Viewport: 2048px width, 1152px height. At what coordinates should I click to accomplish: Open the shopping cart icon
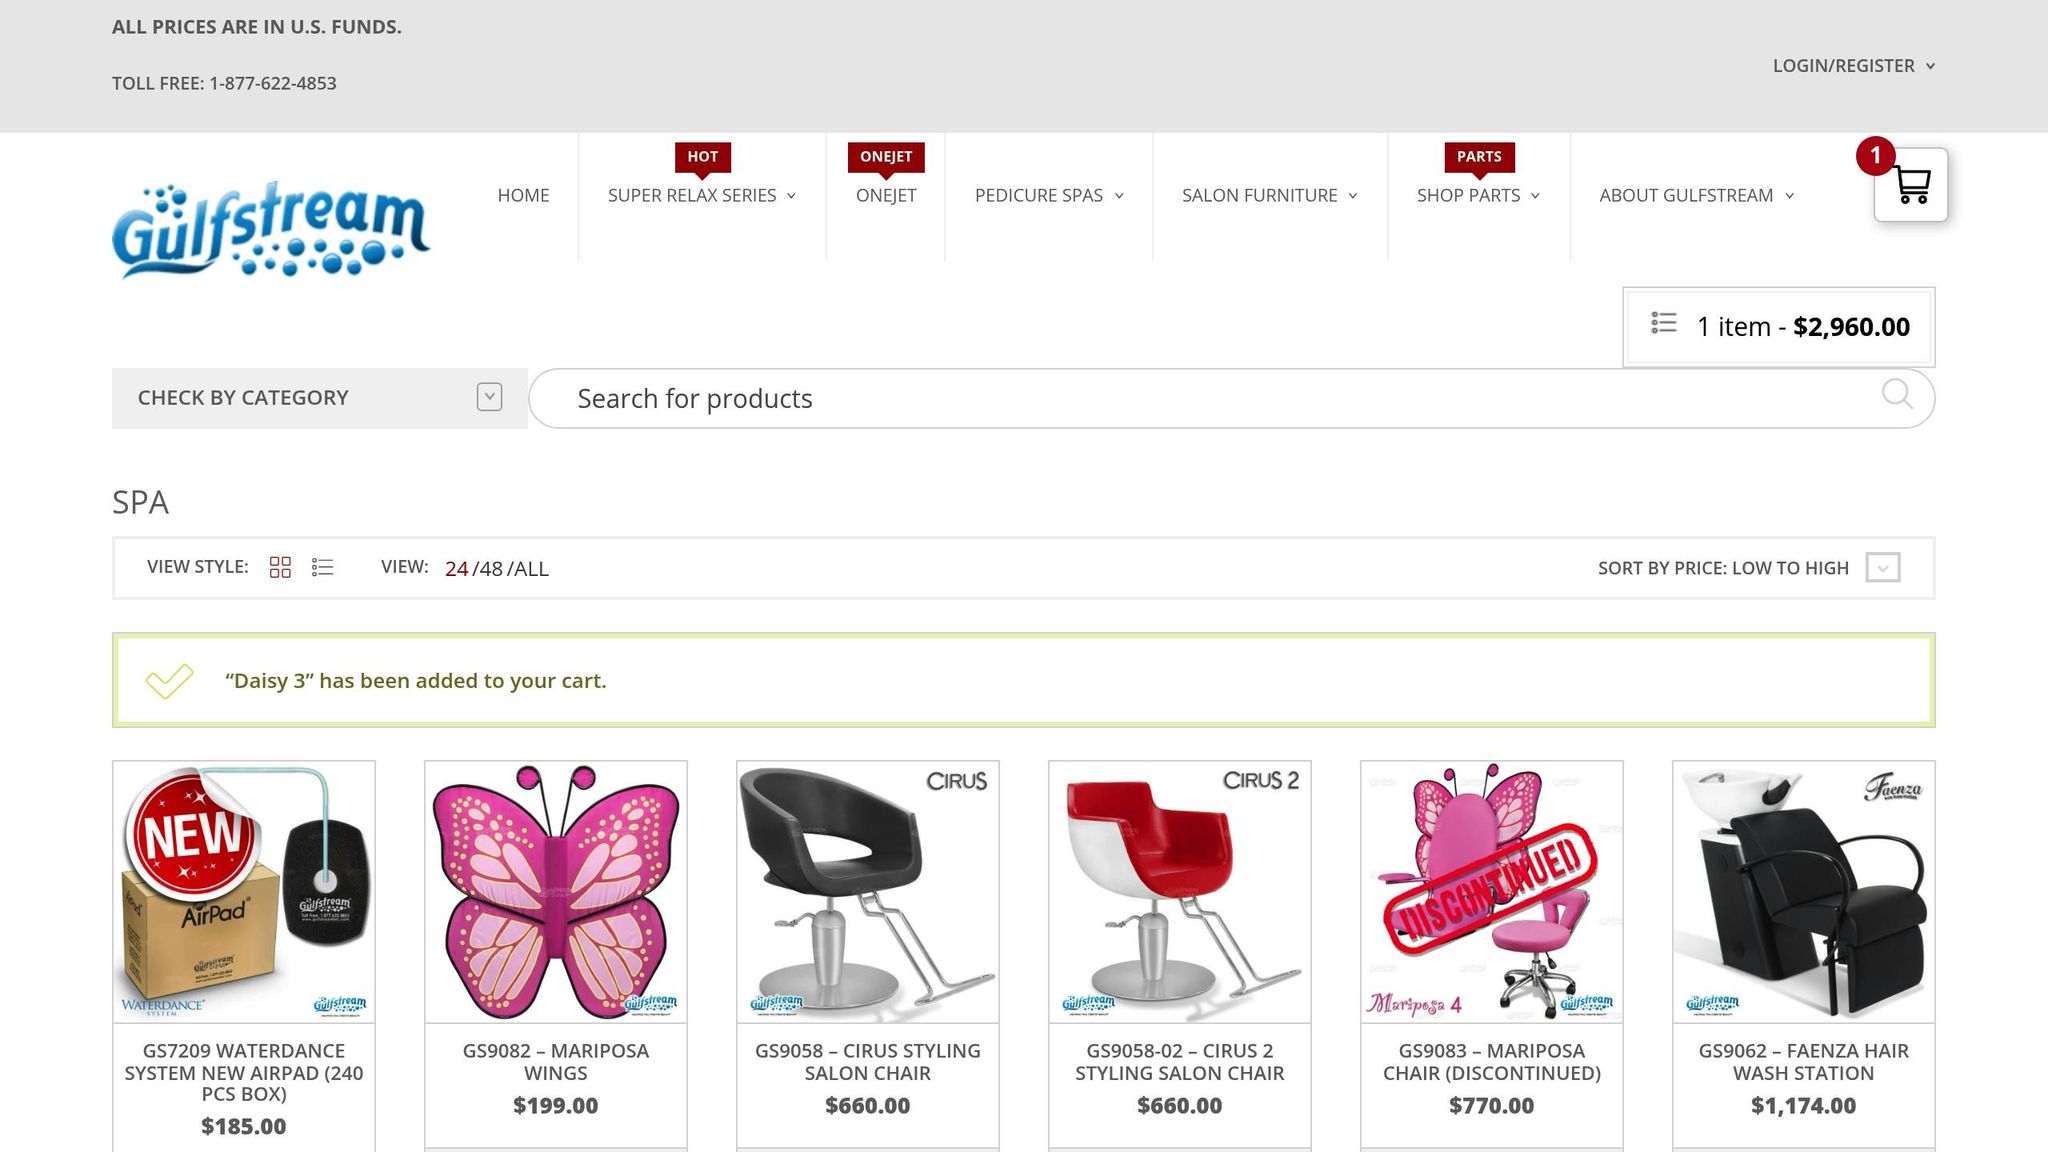click(1911, 185)
